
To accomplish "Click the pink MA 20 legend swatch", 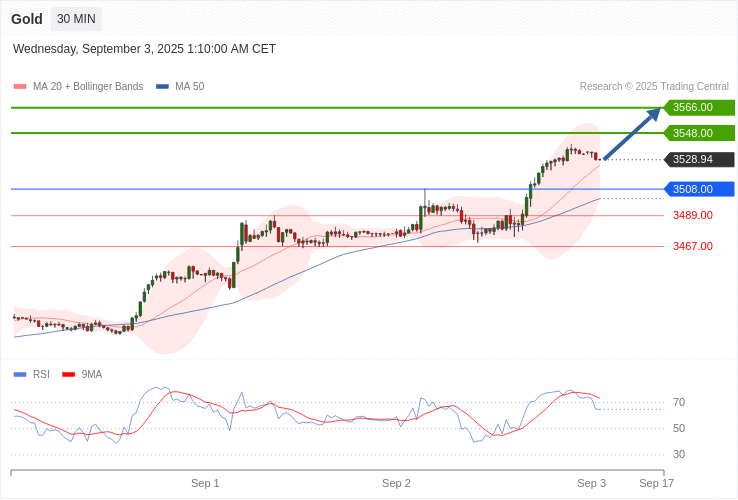I will (20, 87).
